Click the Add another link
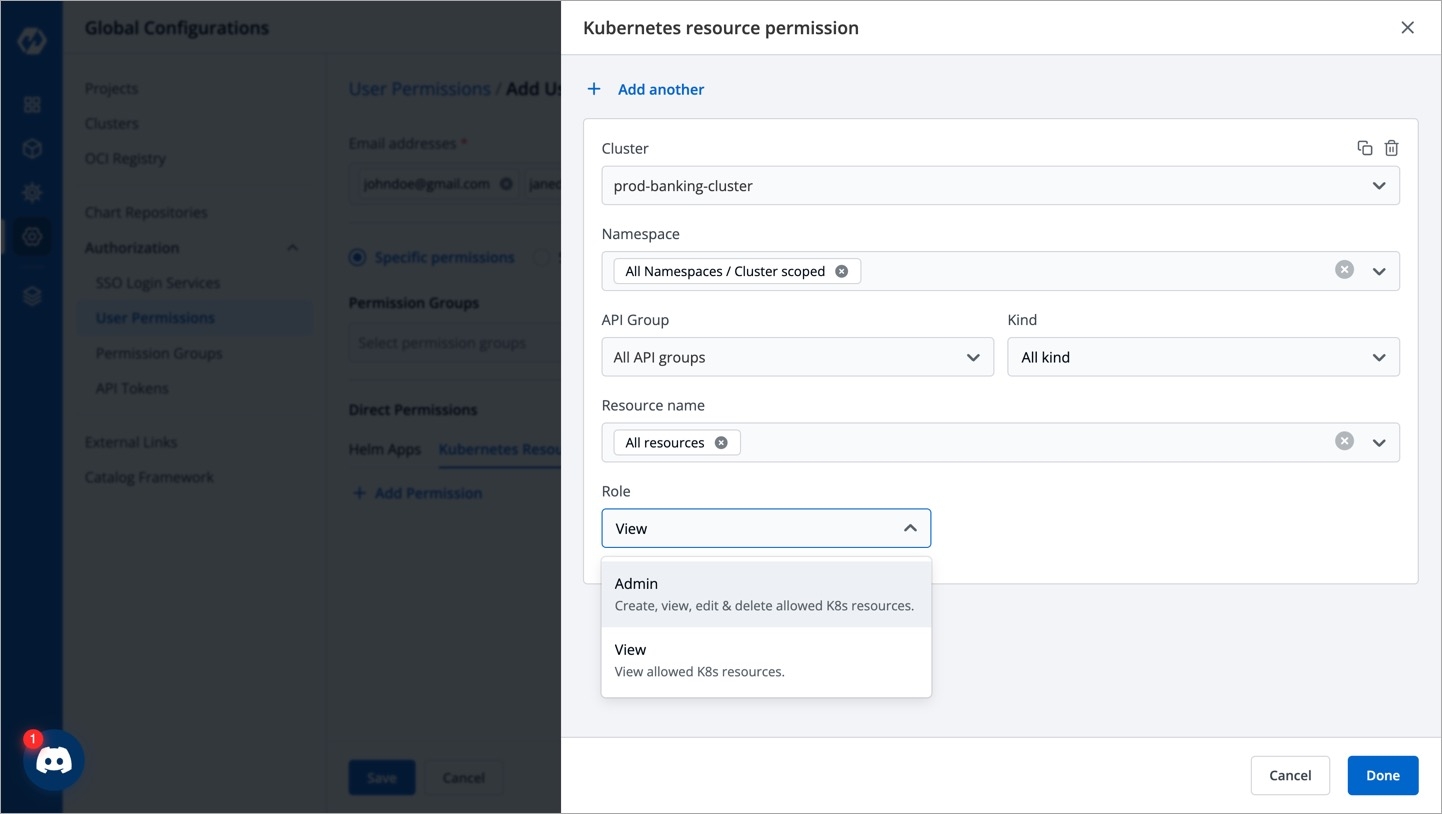 coord(660,89)
